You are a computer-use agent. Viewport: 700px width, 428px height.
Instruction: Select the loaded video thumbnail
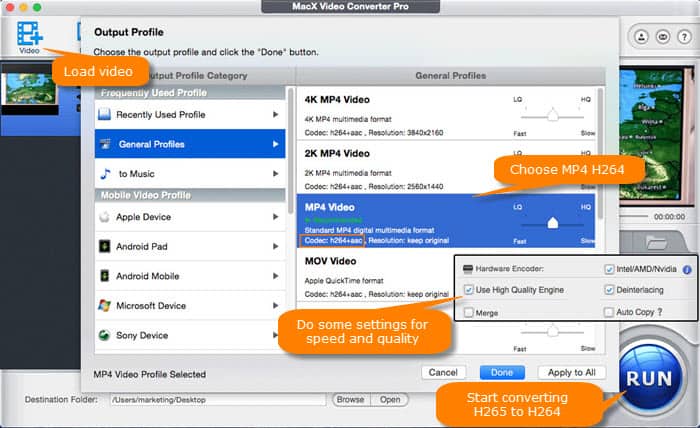29,89
